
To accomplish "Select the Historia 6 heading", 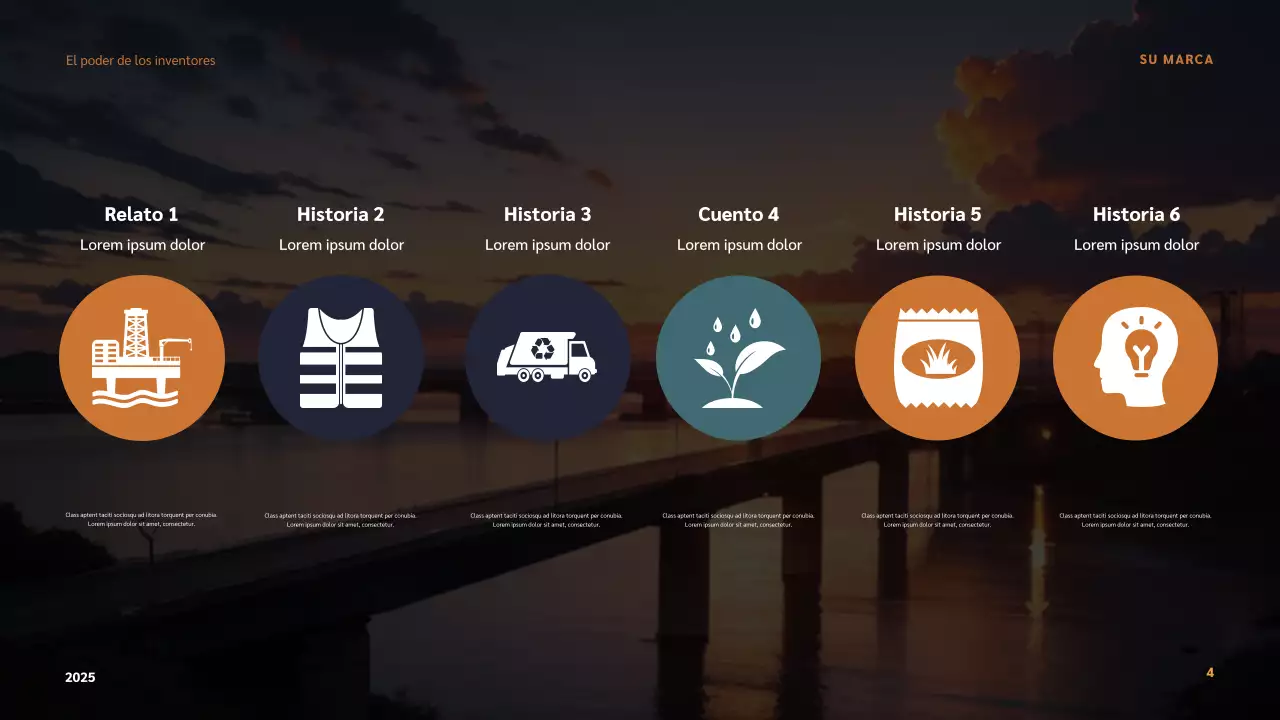I will click(x=1135, y=214).
